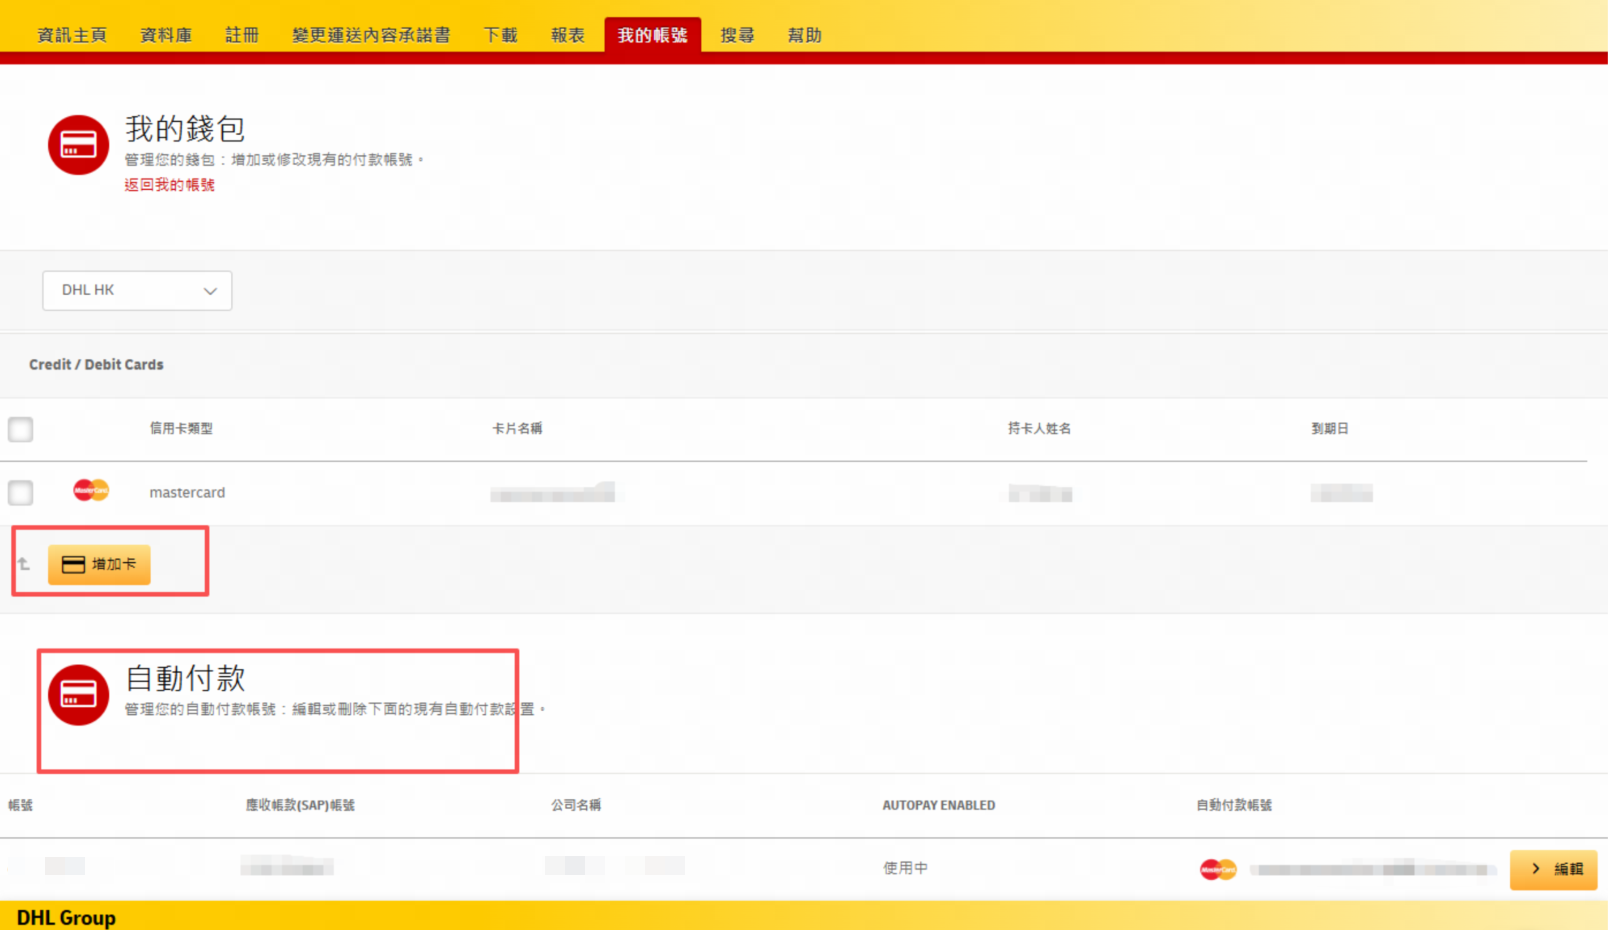Screen dimensions: 1608x930
Task: Click the 信用卡類型 column header
Action: [181, 428]
